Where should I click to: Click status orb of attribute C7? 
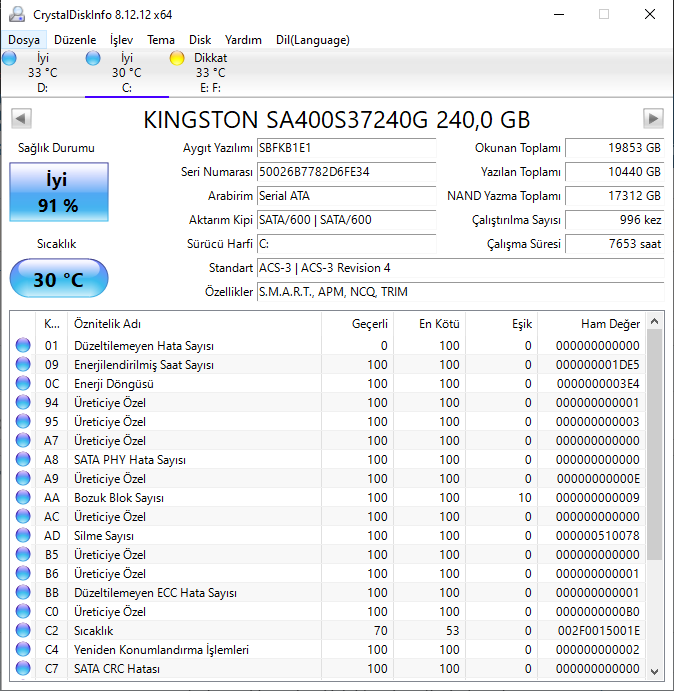click(23, 669)
